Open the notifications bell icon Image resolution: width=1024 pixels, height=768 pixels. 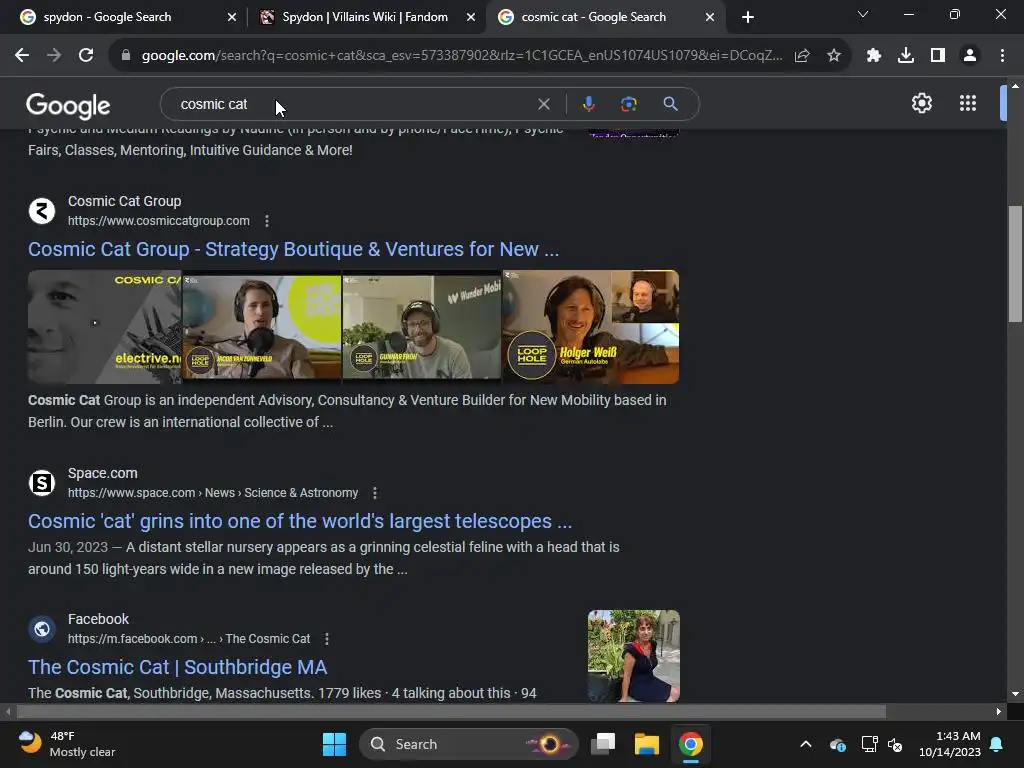tap(997, 744)
